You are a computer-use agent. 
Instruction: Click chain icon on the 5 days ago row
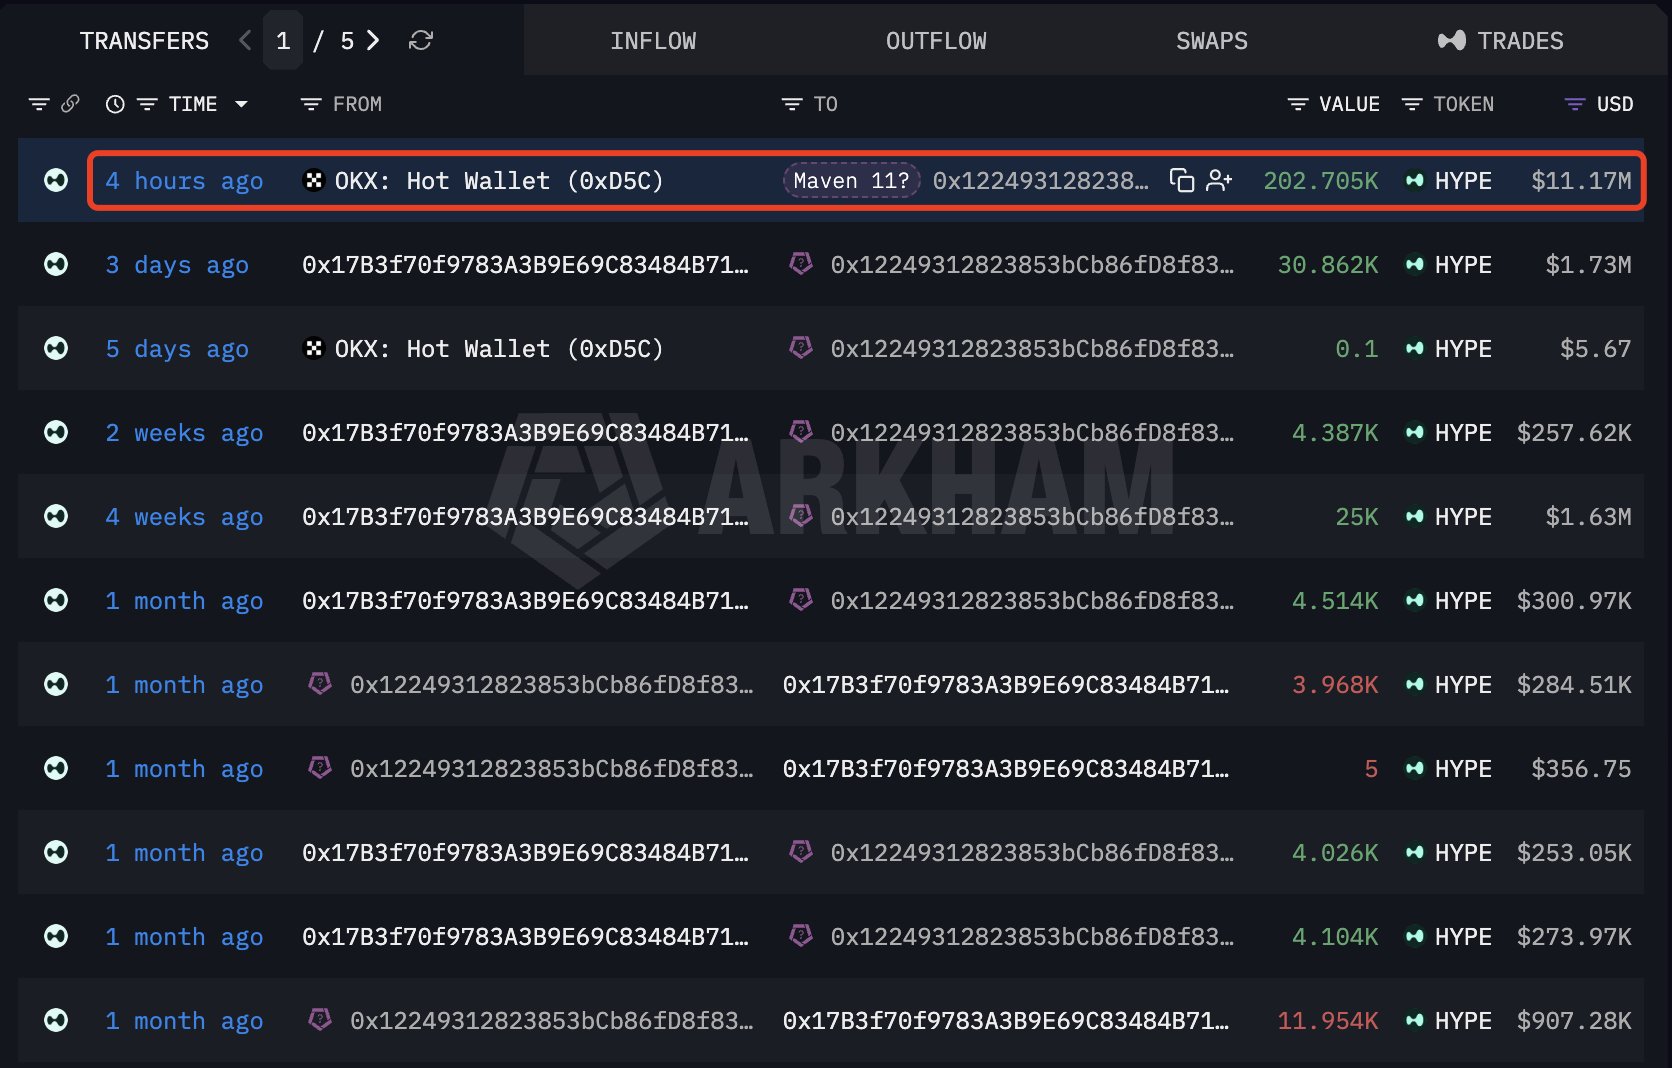click(x=56, y=348)
